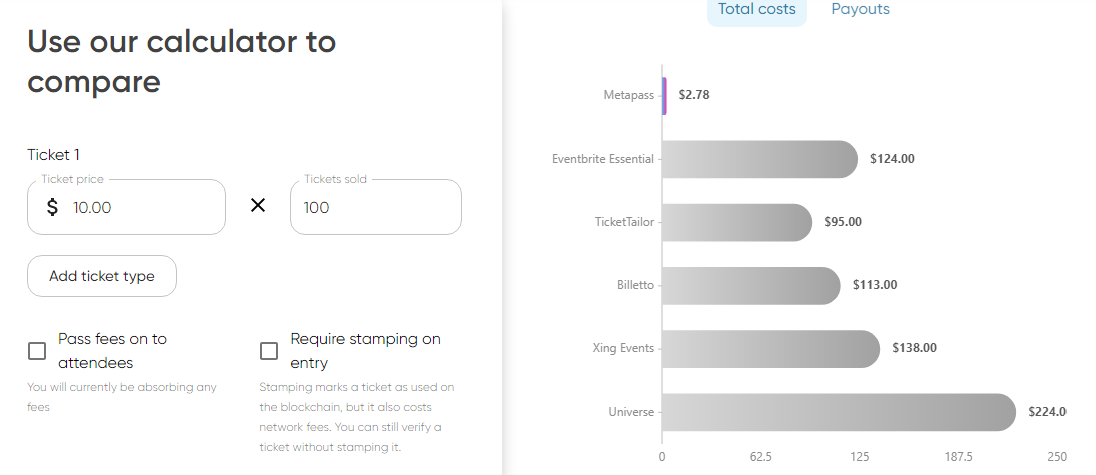The width and height of the screenshot is (1096, 475).
Task: Select the Universe chart bar
Action: pyautogui.click(x=838, y=412)
